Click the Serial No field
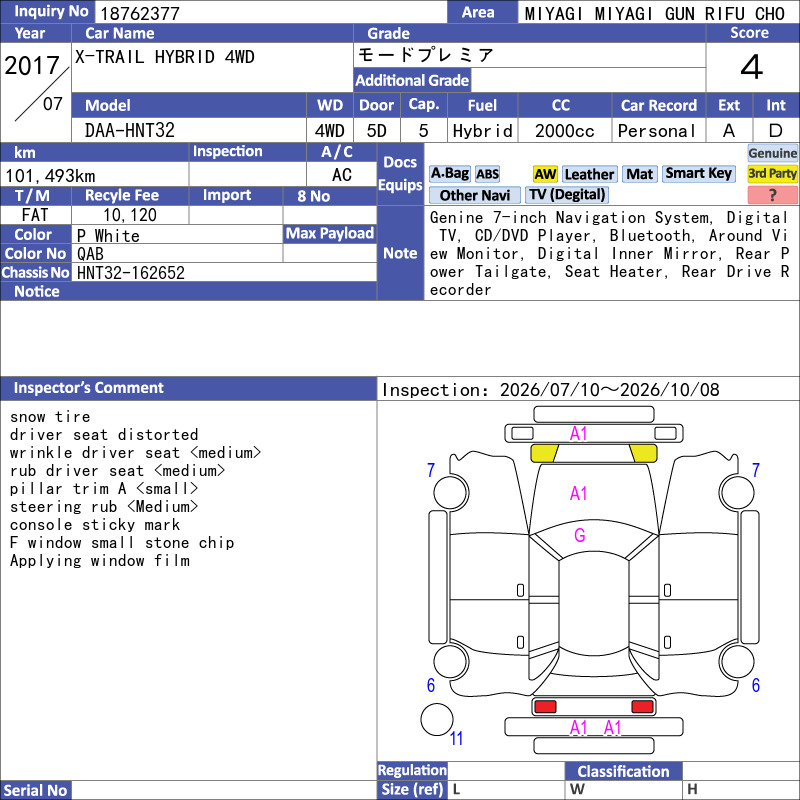The height and width of the screenshot is (800, 800). point(223,790)
